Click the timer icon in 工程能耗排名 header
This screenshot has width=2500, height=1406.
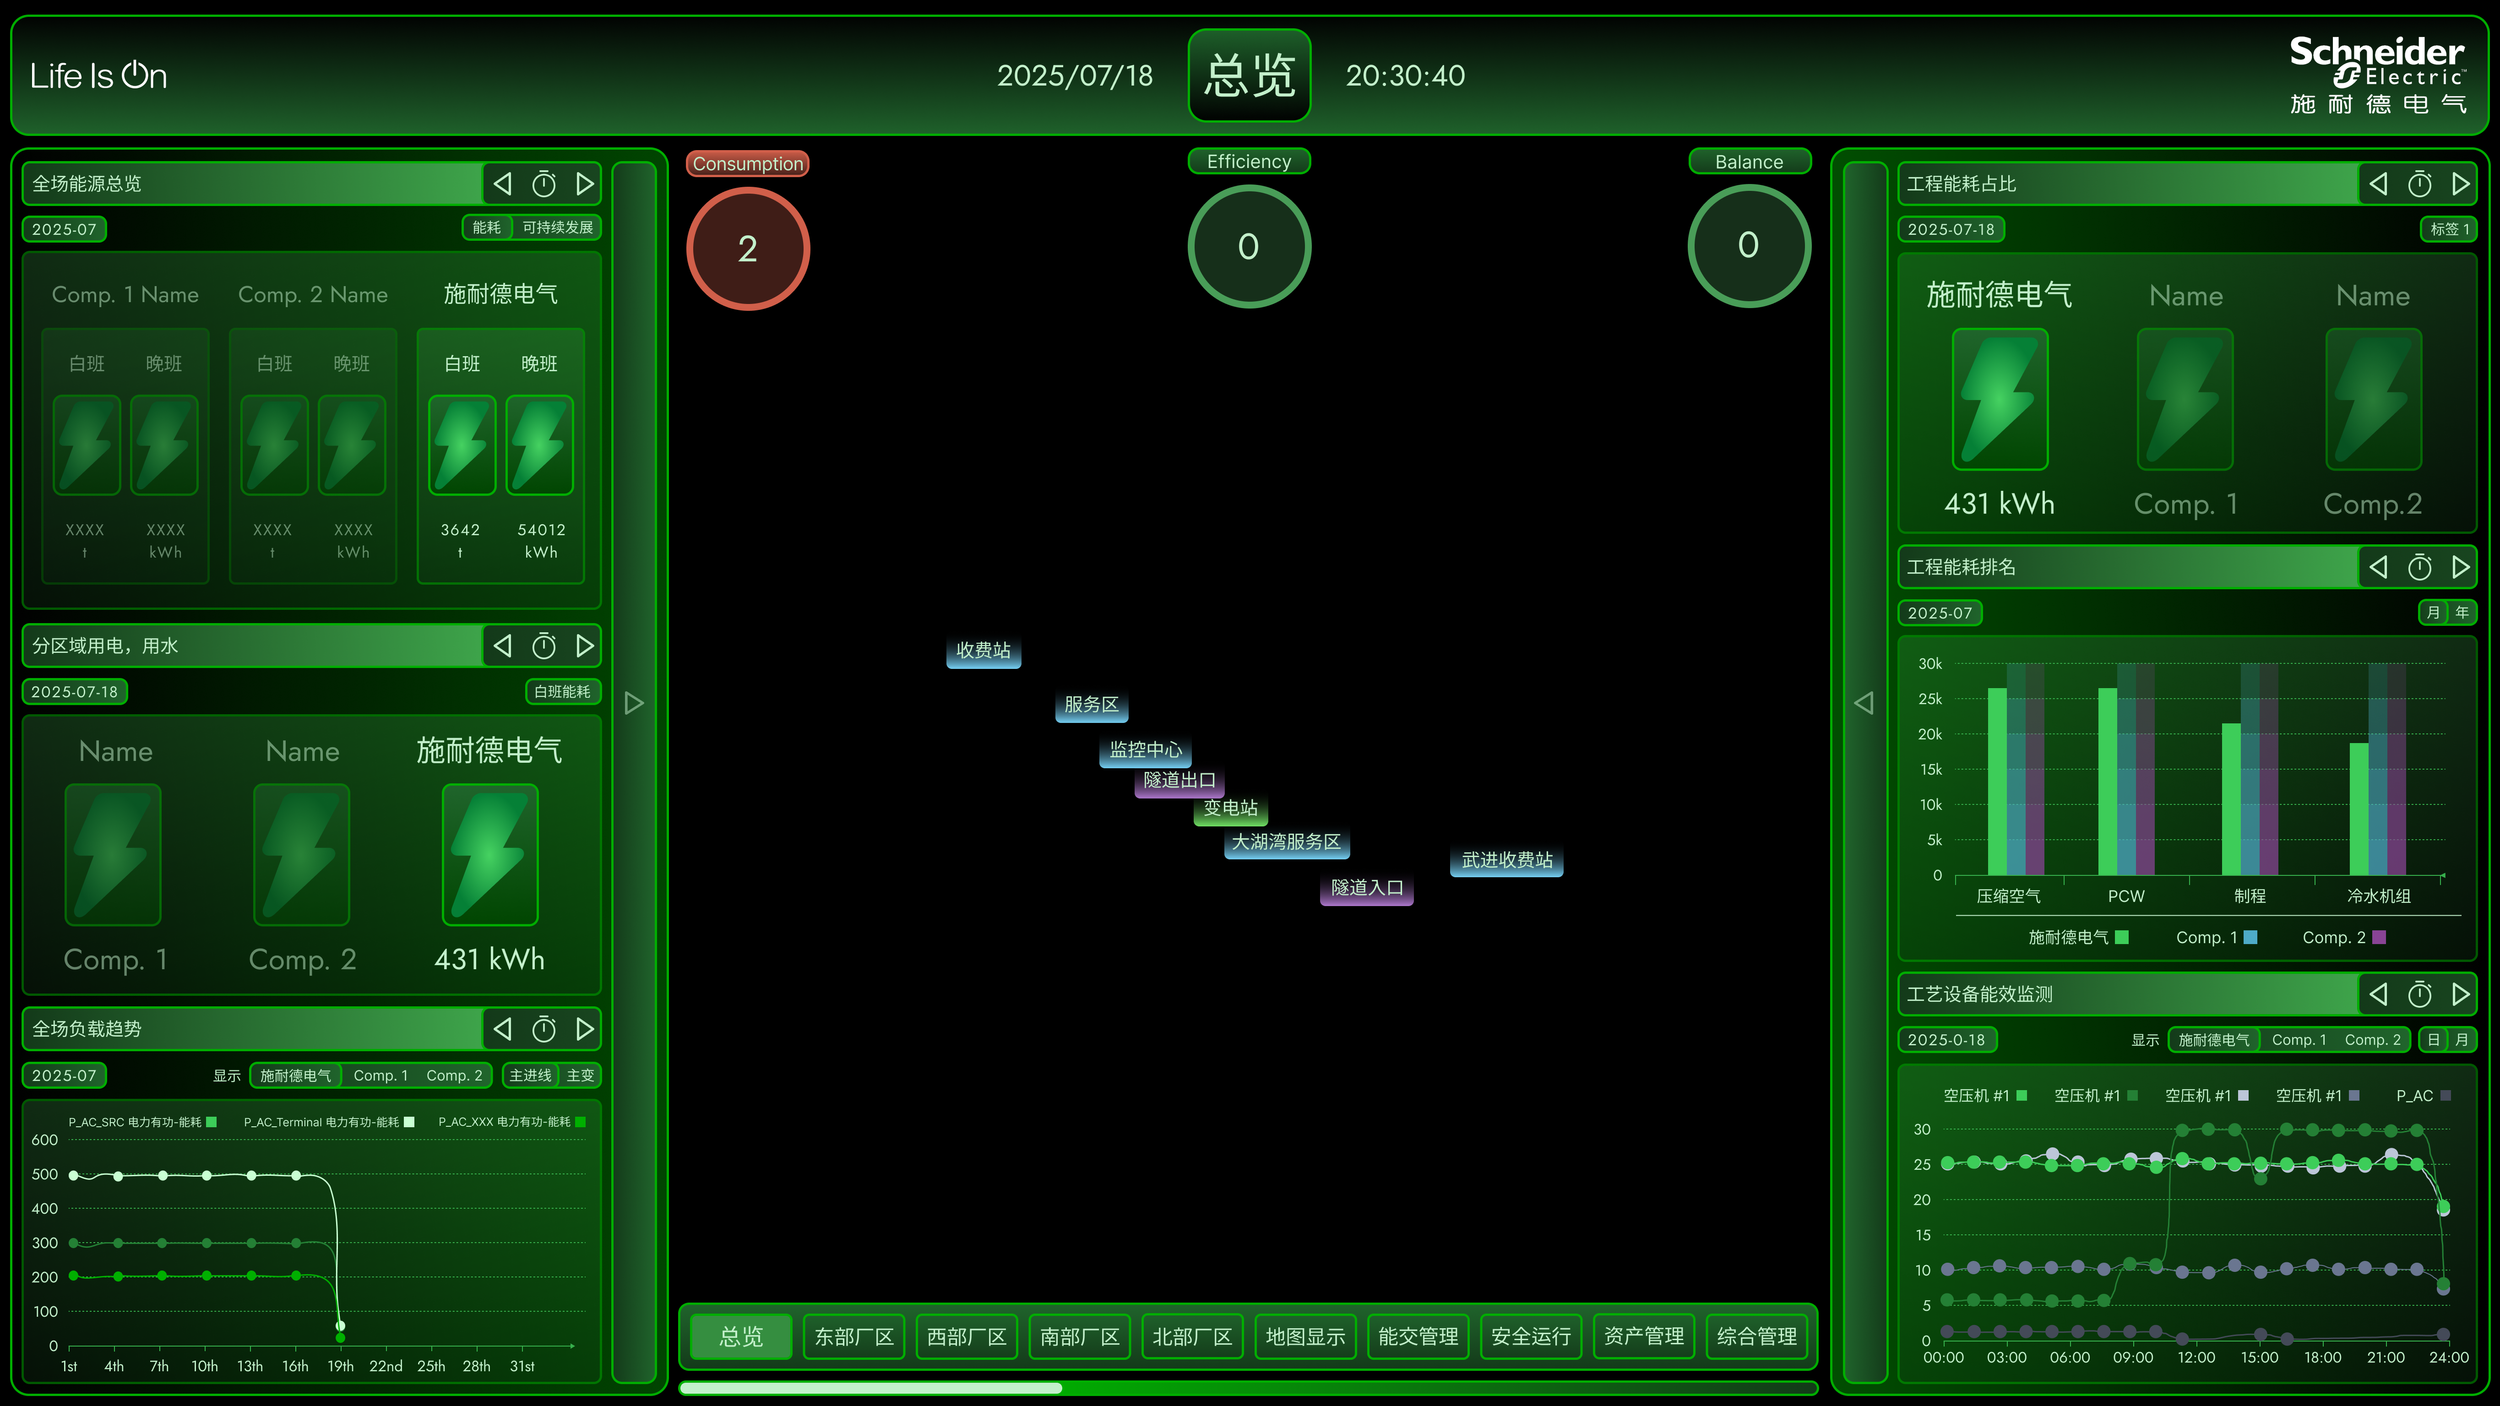[2419, 568]
